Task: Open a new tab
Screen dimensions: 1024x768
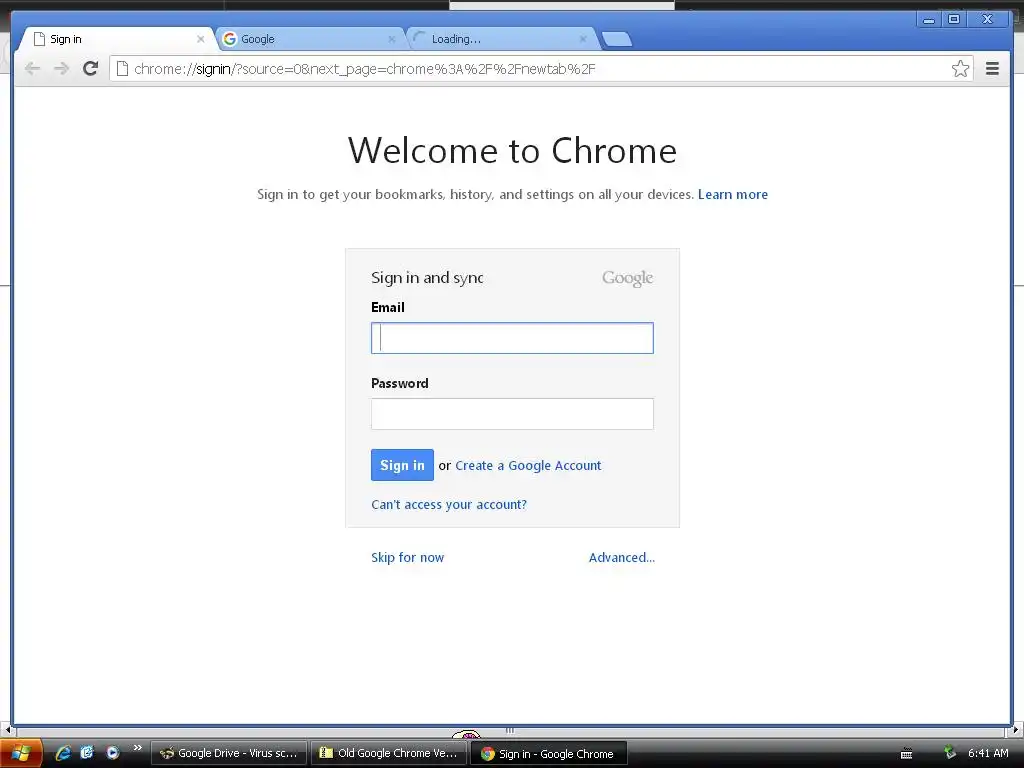Action: 616,39
